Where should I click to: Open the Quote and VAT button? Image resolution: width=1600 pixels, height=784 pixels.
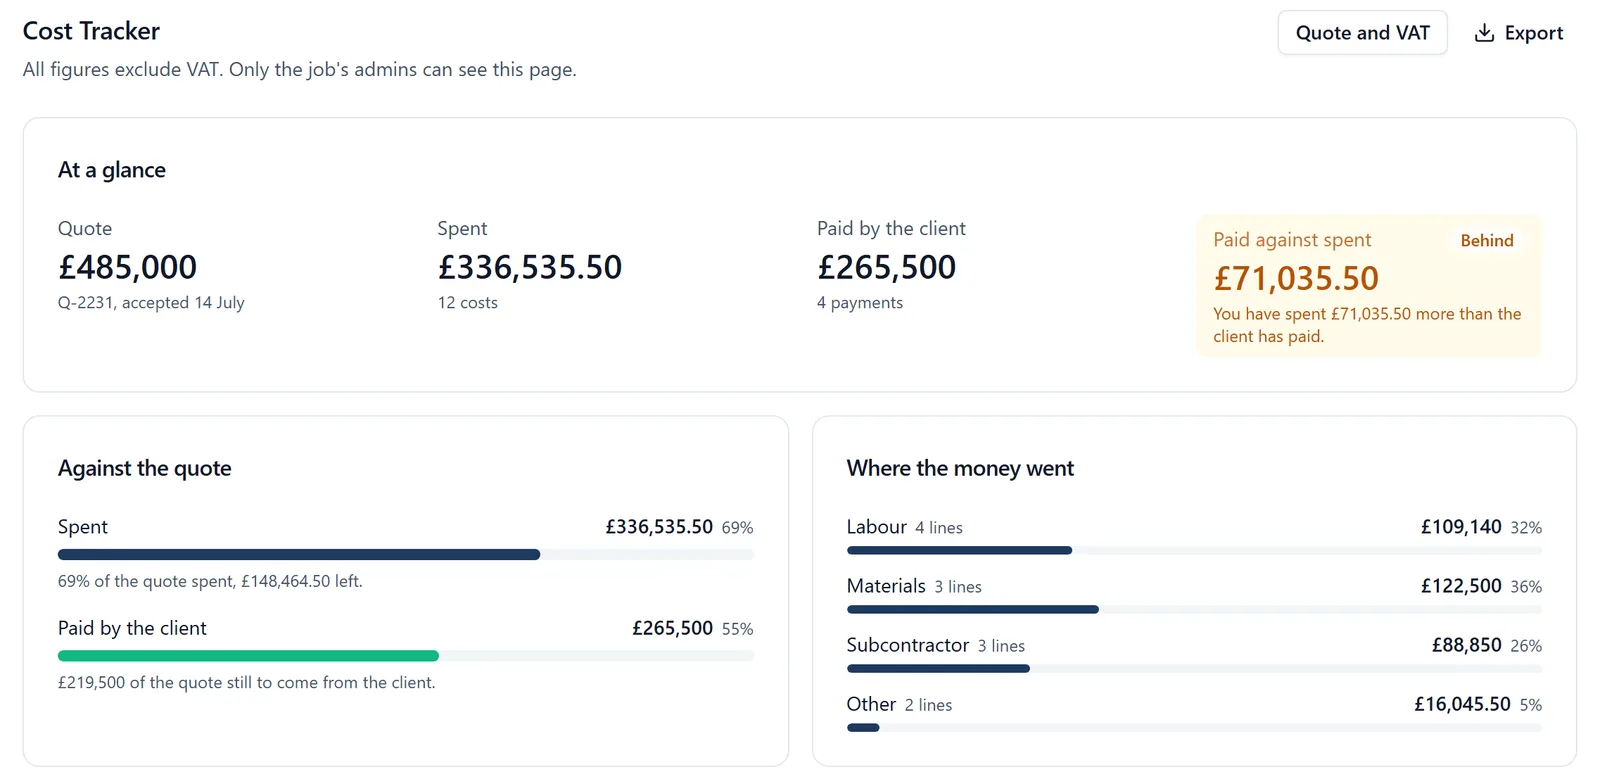pyautogui.click(x=1362, y=33)
